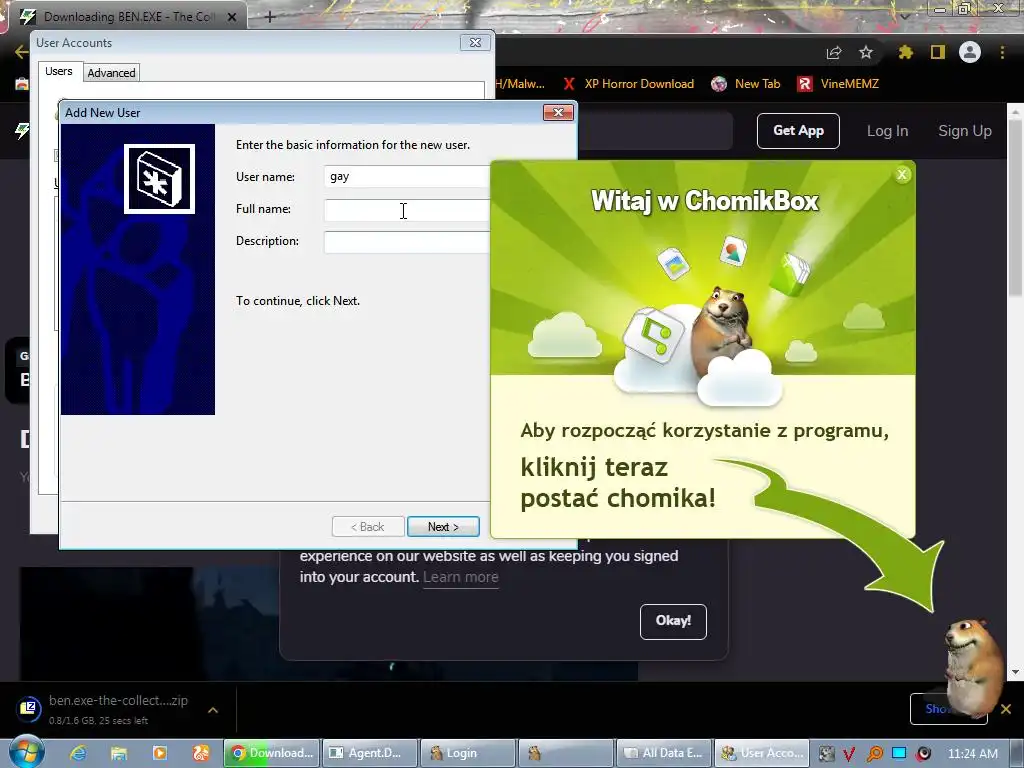Click orange magnifier tray icon
The image size is (1024, 768).
(874, 754)
